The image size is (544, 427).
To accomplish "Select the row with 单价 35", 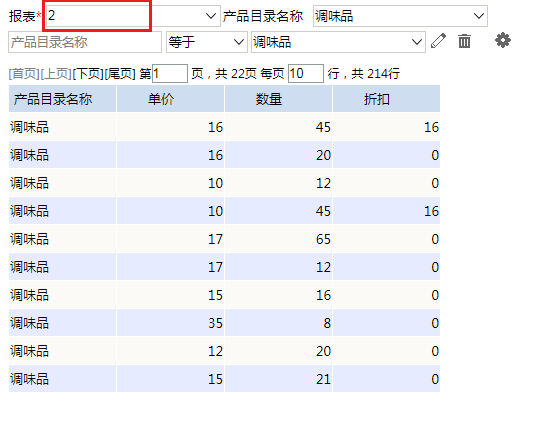I will click(224, 323).
